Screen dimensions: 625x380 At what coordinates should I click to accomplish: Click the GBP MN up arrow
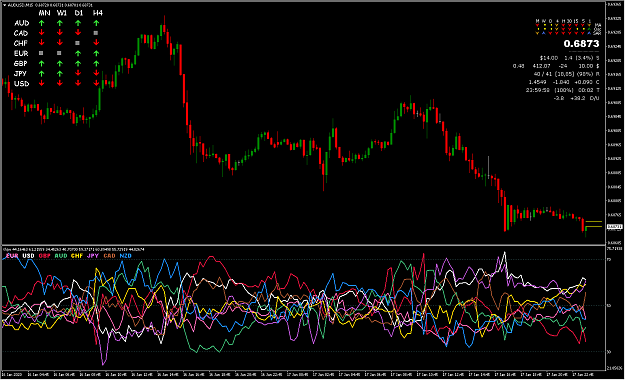pyautogui.click(x=41, y=63)
